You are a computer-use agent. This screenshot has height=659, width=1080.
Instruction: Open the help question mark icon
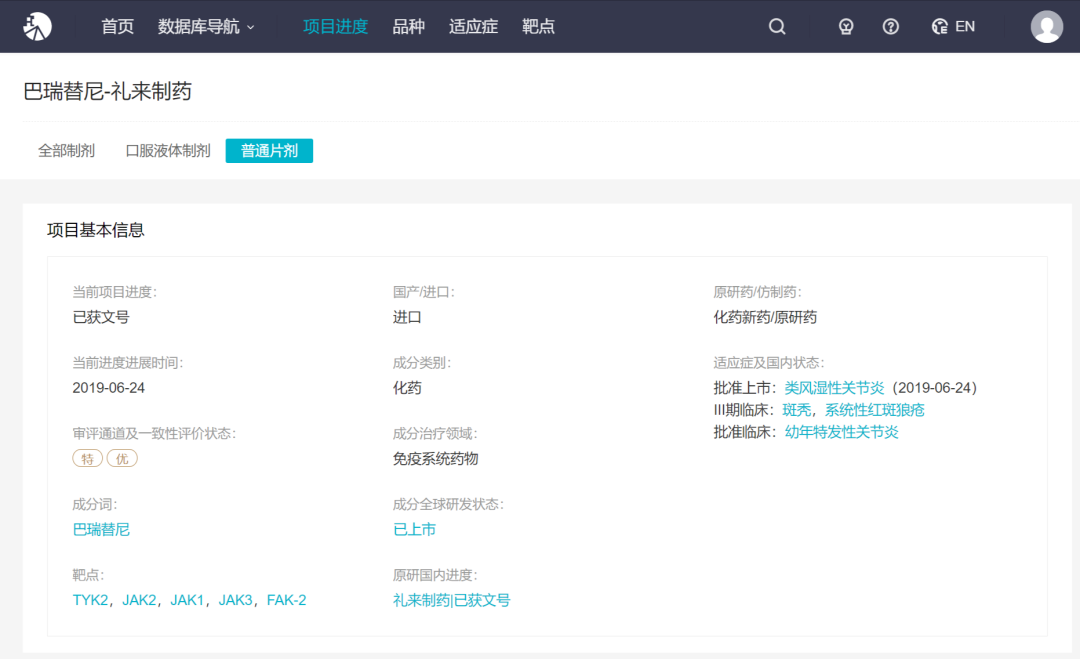pos(891,26)
